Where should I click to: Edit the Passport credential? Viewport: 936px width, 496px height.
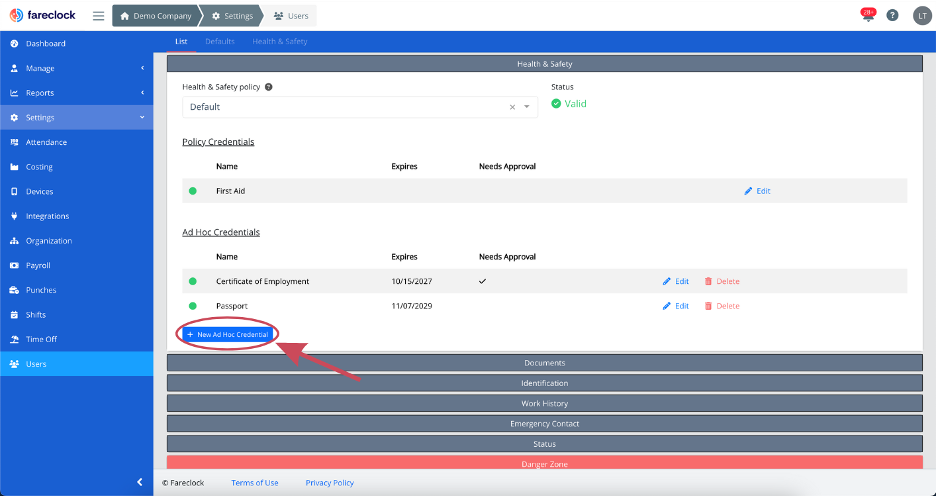[x=676, y=306]
